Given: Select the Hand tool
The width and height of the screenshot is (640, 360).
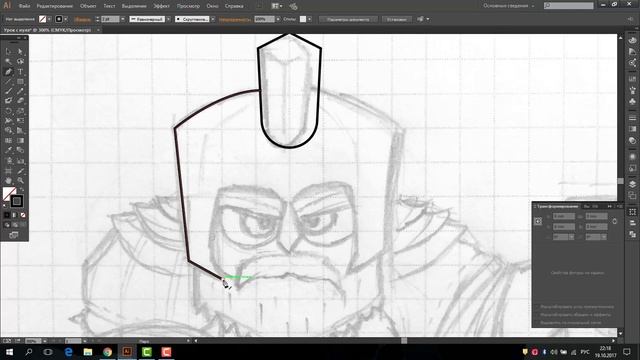Looking at the screenshot, I should [9, 180].
